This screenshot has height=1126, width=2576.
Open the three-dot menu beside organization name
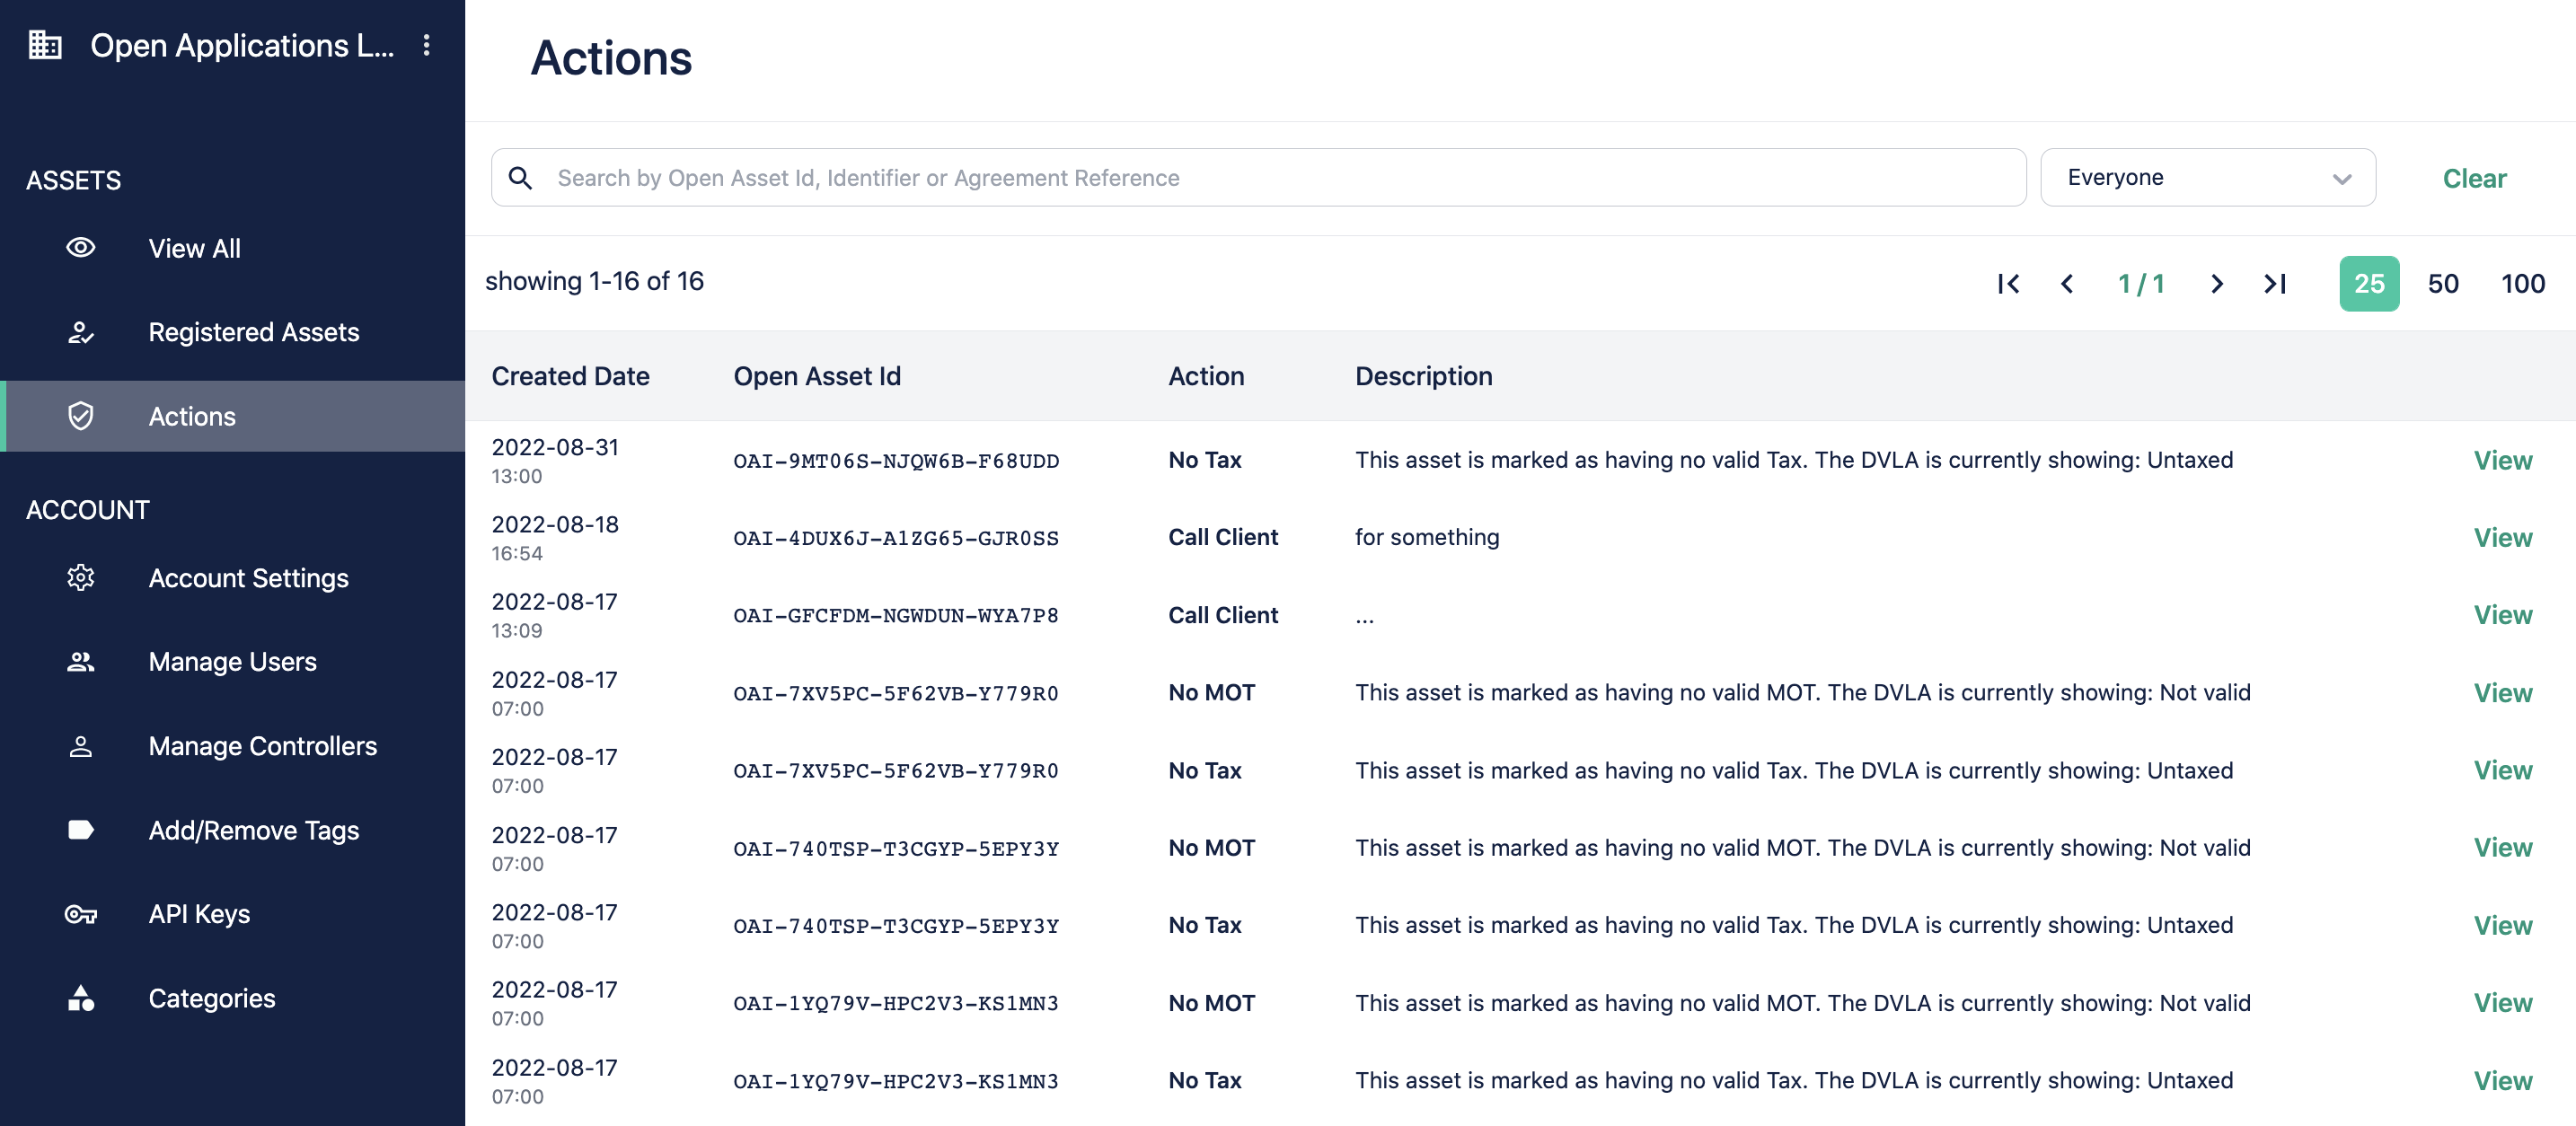427,45
